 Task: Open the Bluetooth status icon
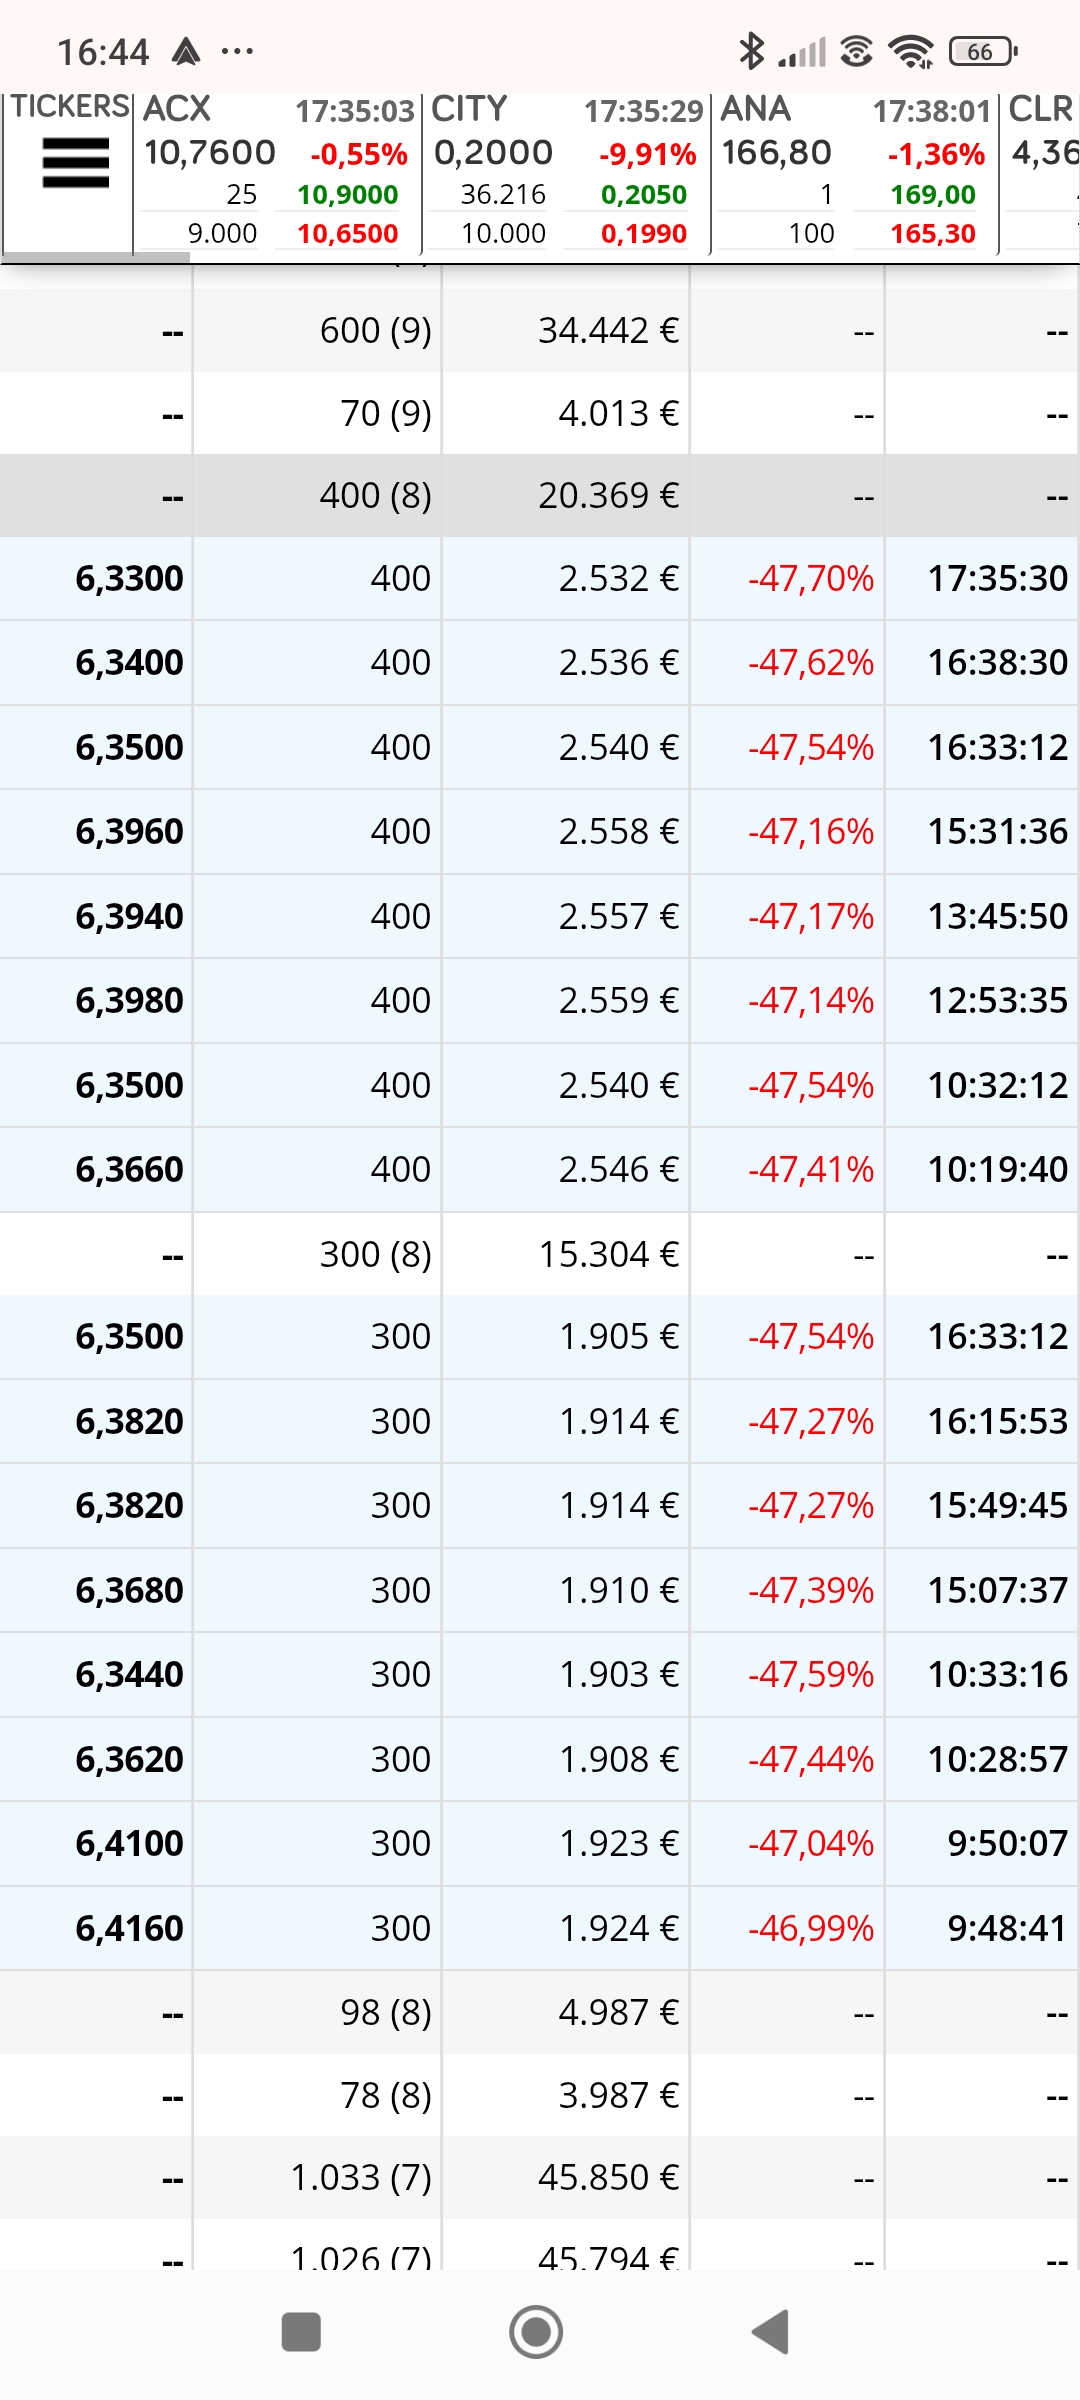pos(751,51)
